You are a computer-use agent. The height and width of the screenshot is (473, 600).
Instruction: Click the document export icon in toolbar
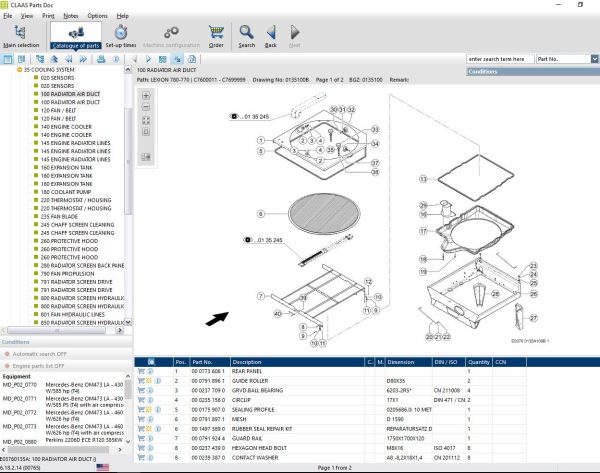(x=192, y=59)
